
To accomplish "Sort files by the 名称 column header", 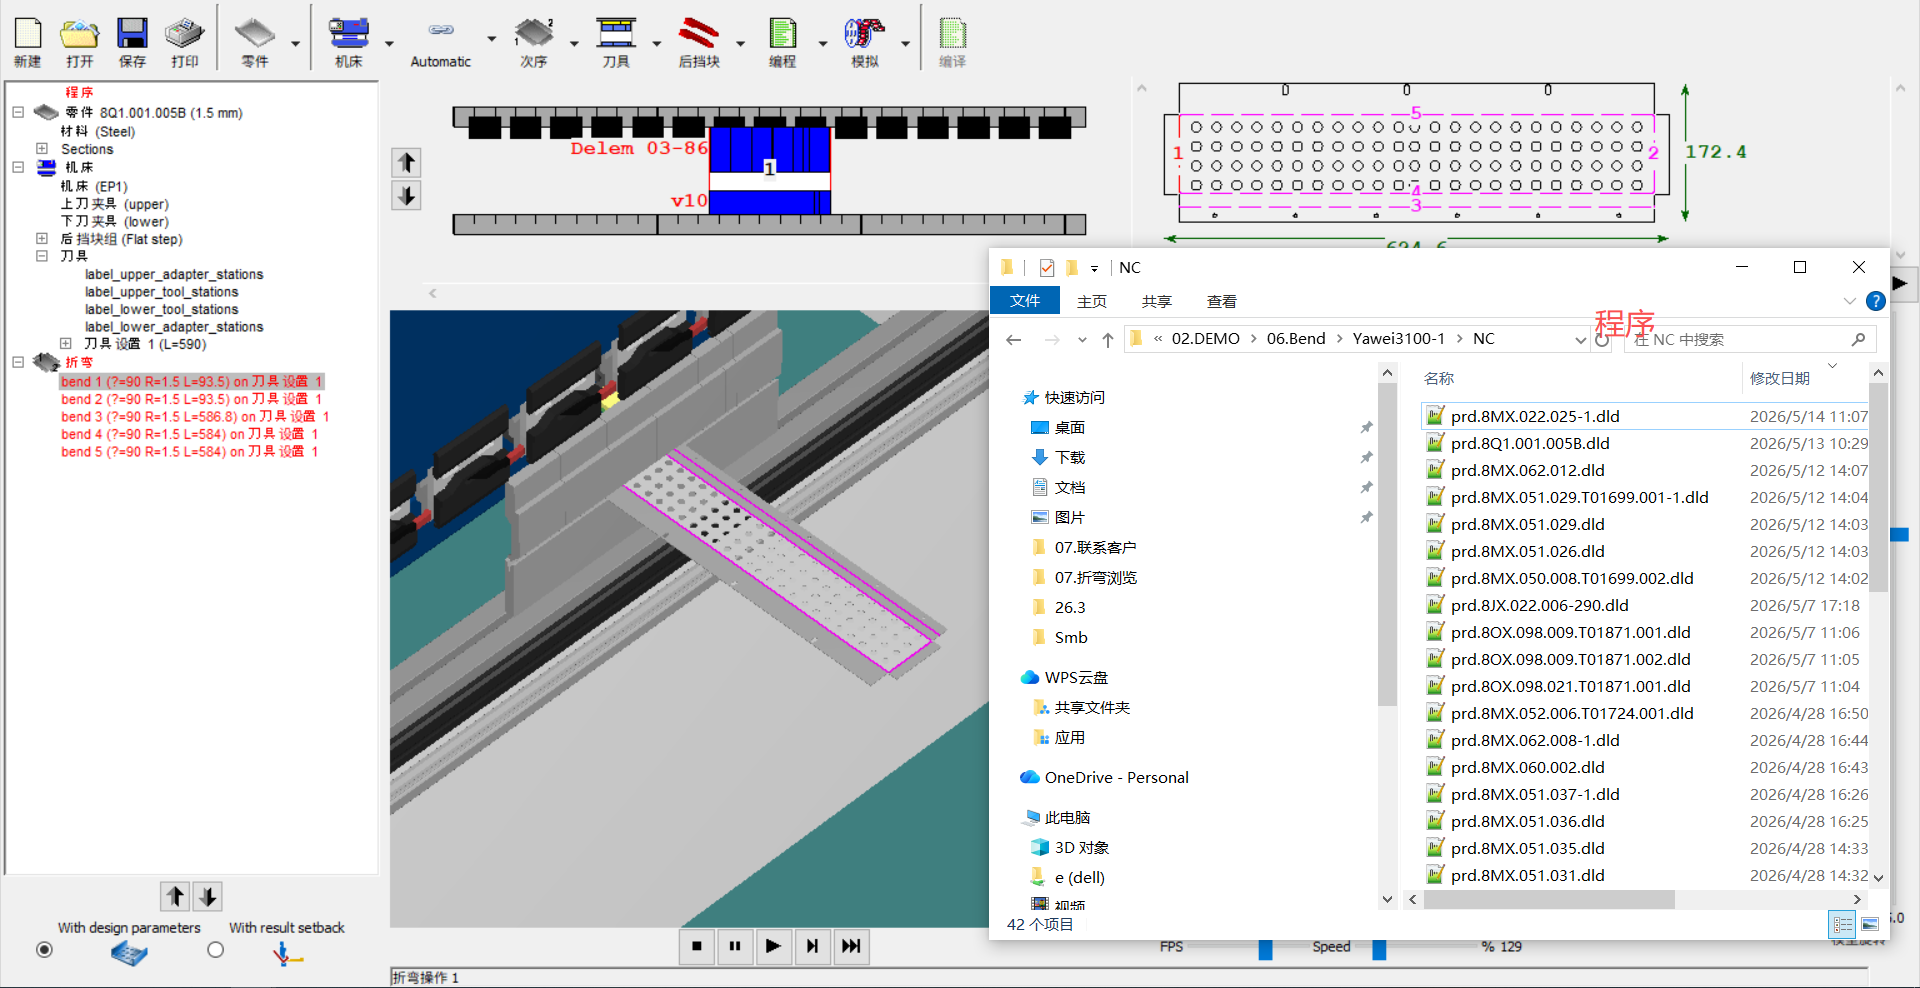I will (1439, 378).
